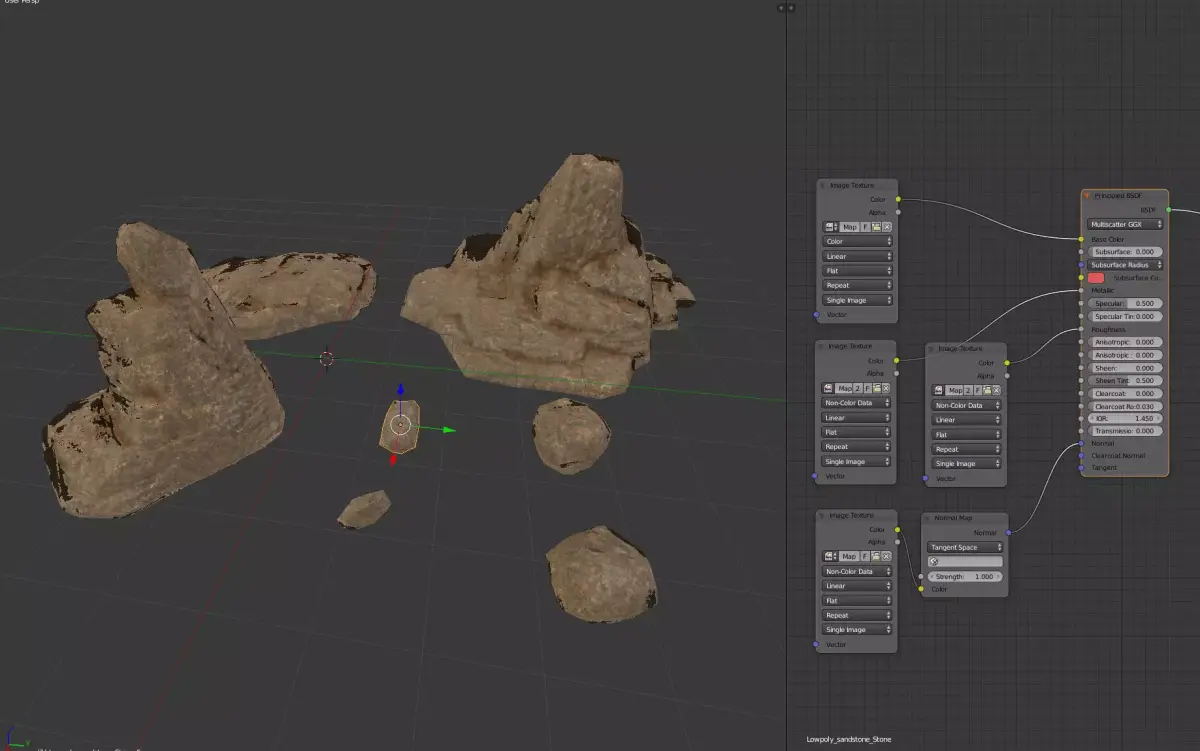This screenshot has width=1200, height=751.
Task: Collapse the Base Color Image Texture node
Action: [x=822, y=185]
